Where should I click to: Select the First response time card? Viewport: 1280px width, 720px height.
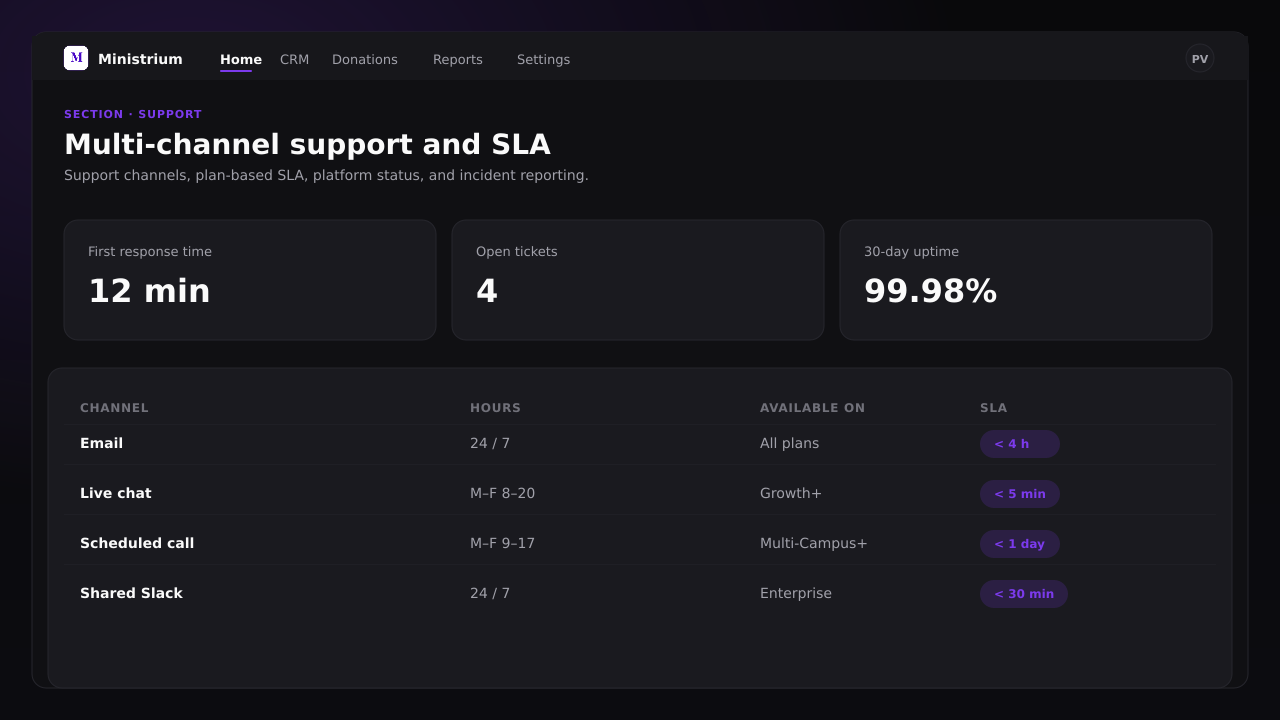click(x=250, y=280)
